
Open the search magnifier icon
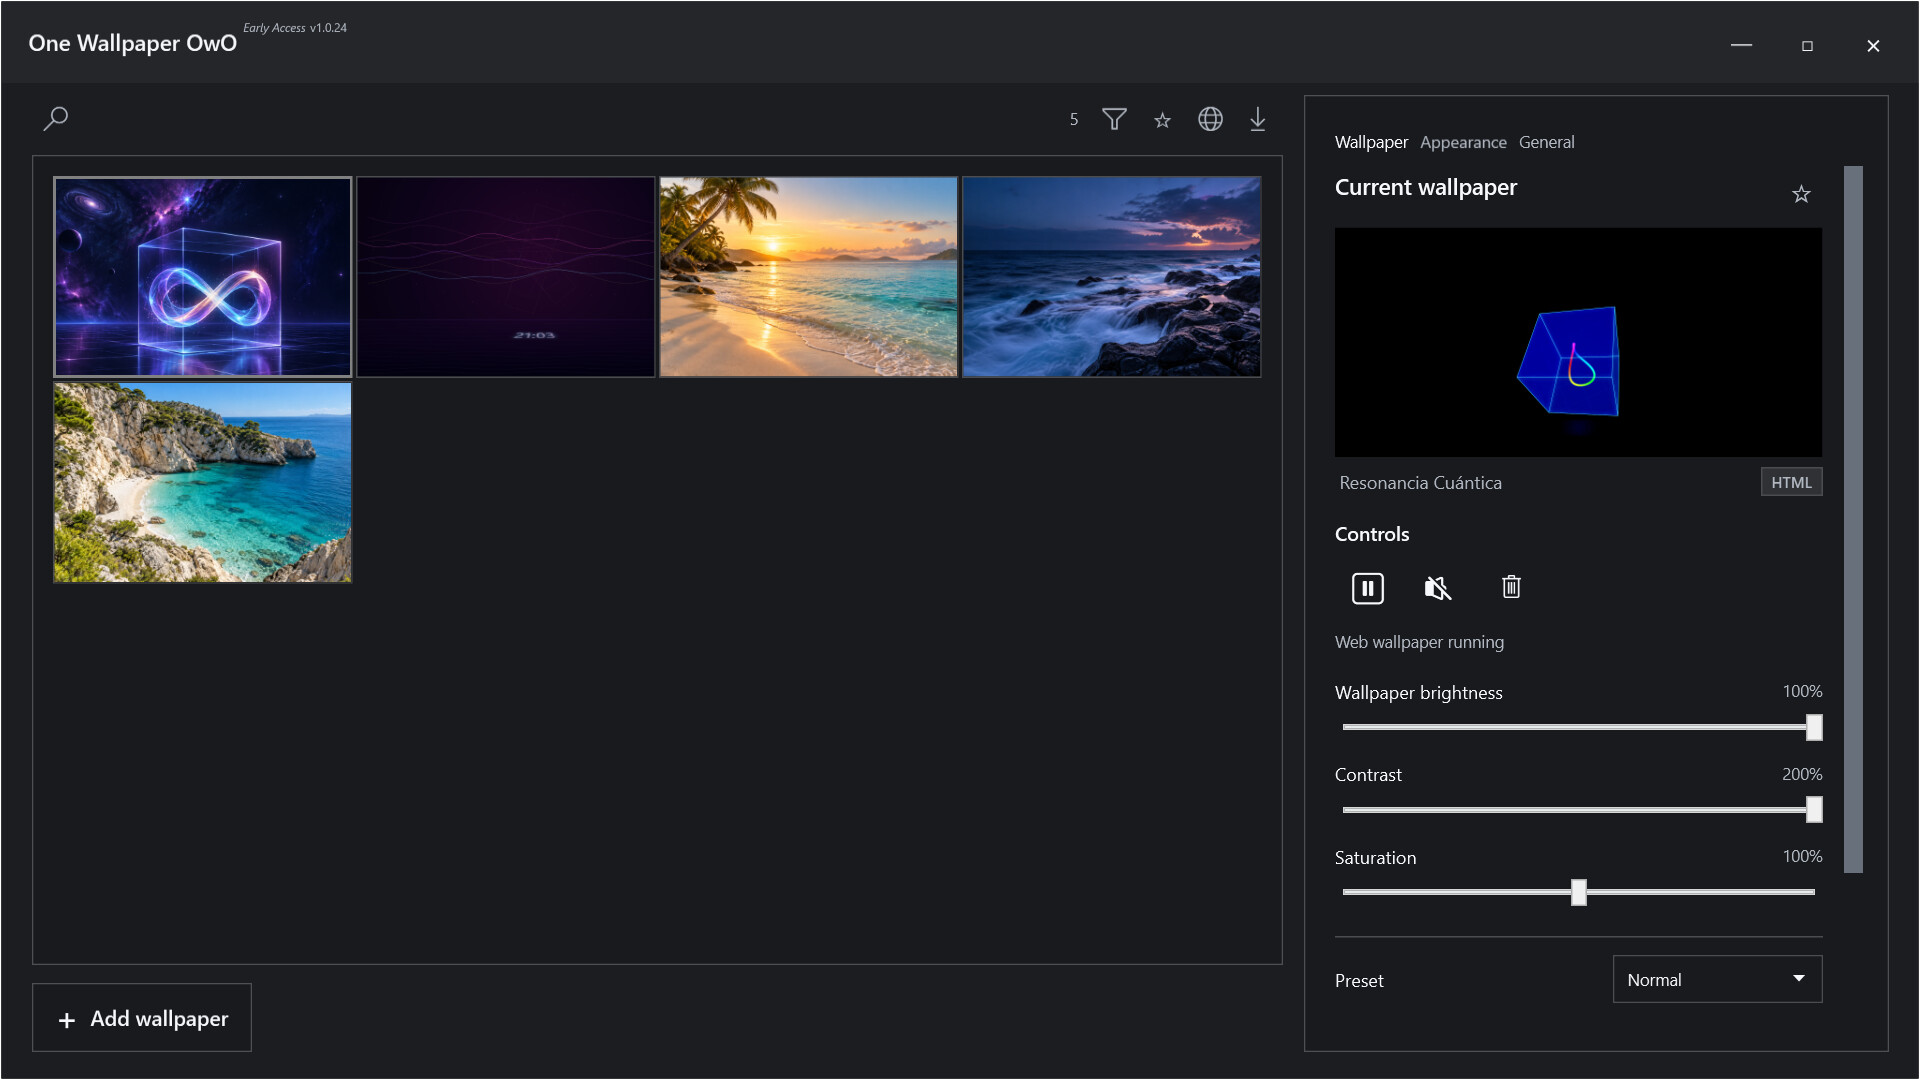click(x=56, y=119)
